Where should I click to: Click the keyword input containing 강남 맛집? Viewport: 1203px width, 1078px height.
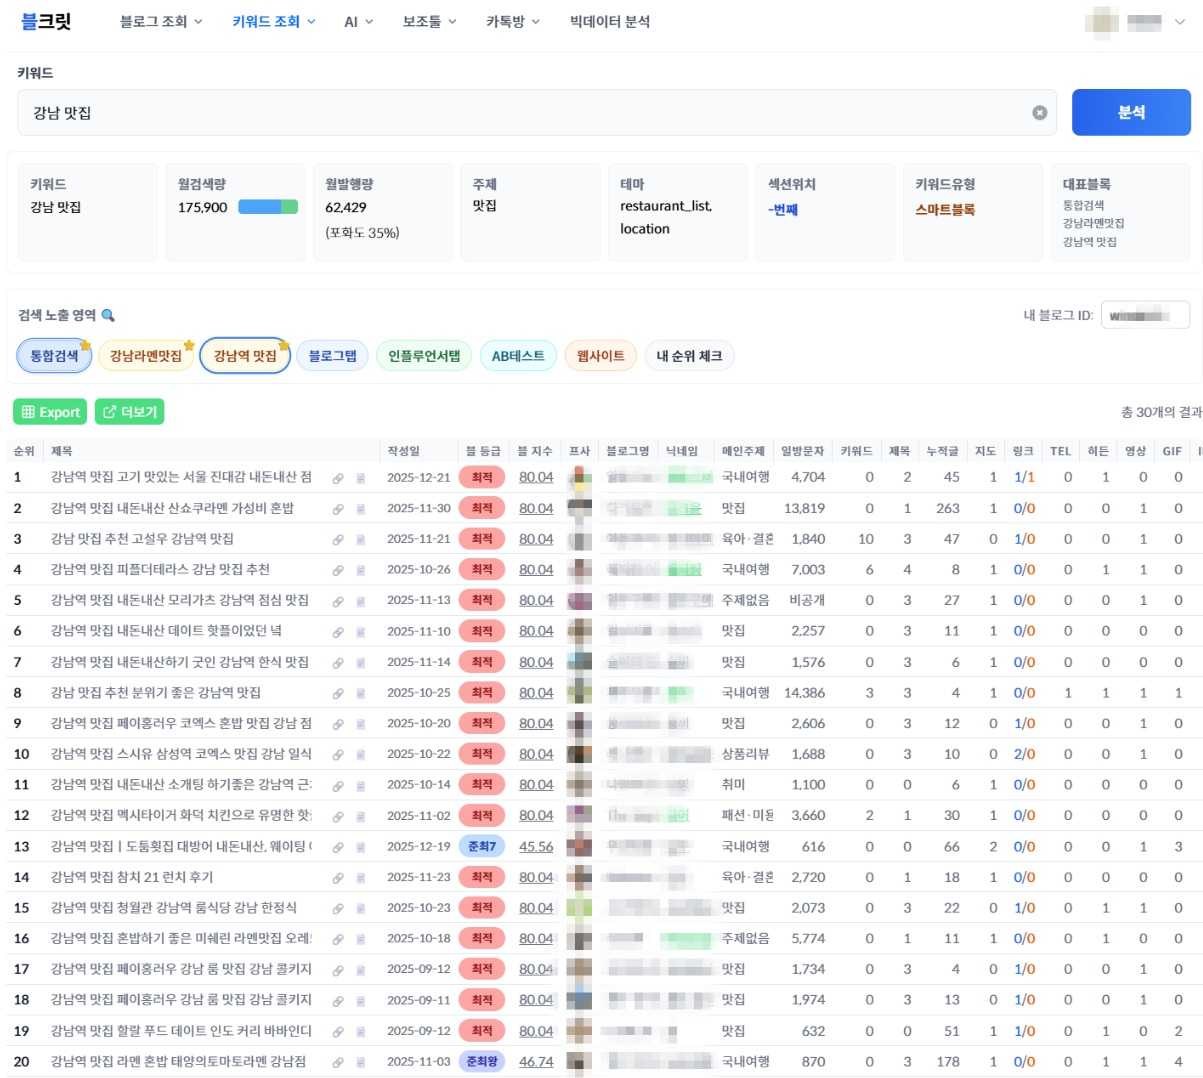click(x=537, y=113)
